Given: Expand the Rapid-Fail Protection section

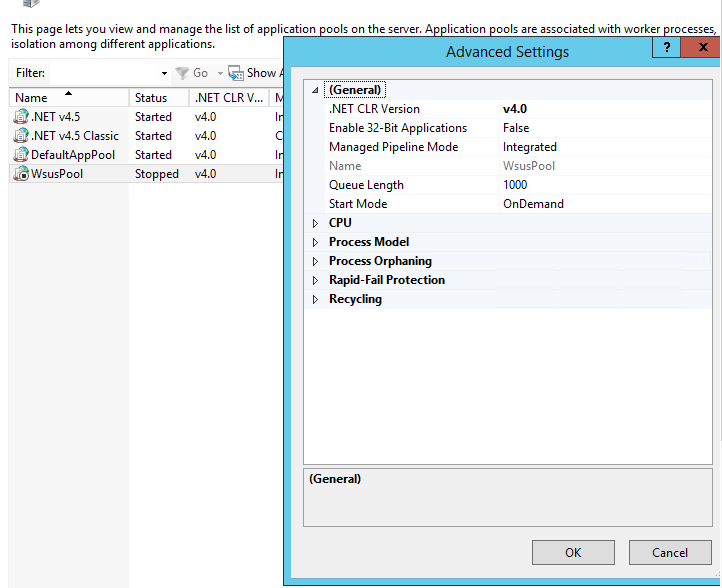Looking at the screenshot, I should (315, 280).
